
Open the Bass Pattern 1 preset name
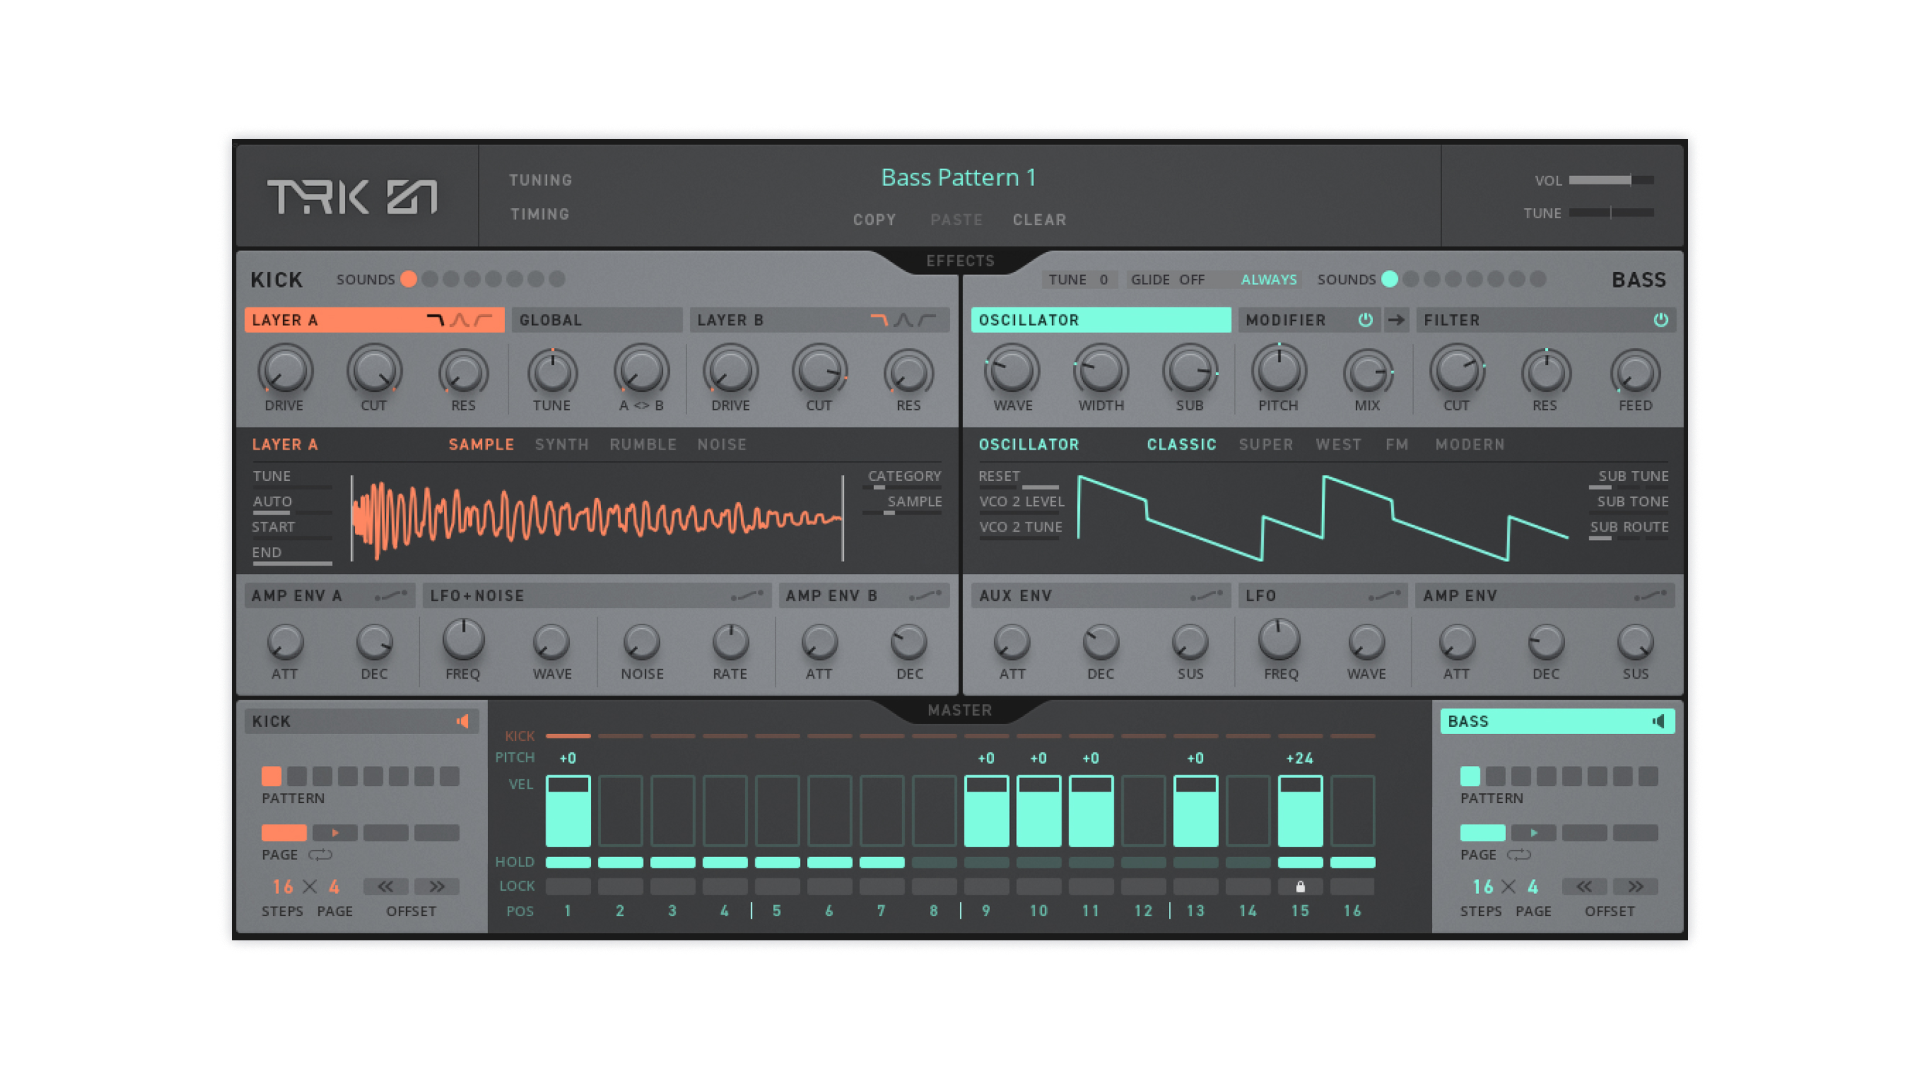coord(958,178)
